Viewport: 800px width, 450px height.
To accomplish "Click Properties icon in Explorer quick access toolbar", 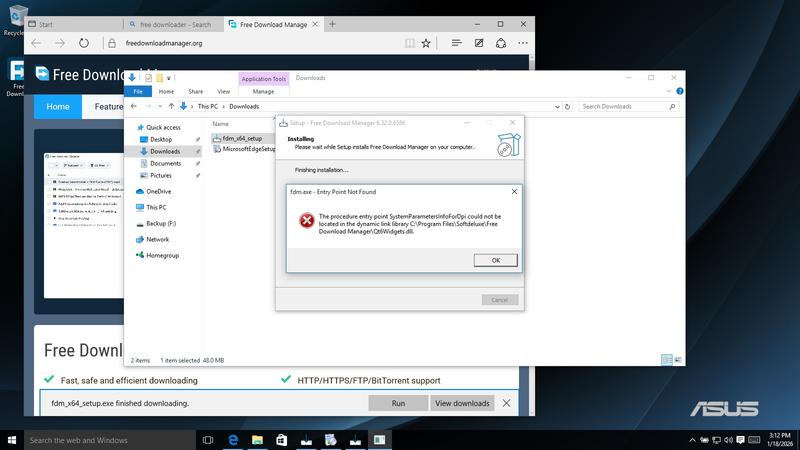I will [x=148, y=78].
